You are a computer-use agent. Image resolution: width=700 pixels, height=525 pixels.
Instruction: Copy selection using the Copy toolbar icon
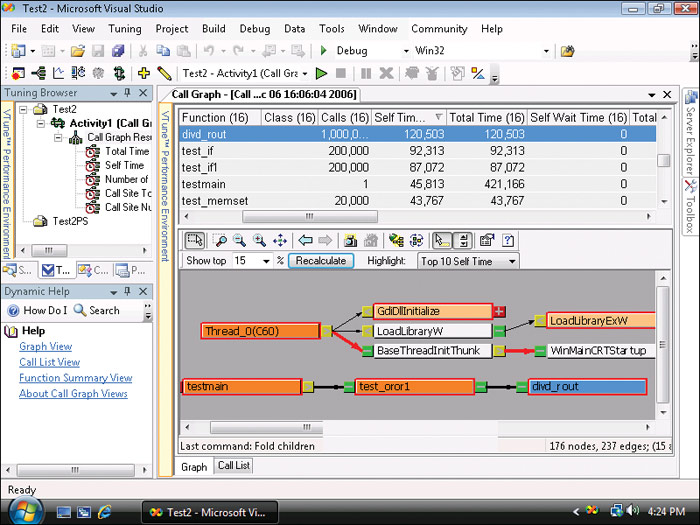coord(163,51)
